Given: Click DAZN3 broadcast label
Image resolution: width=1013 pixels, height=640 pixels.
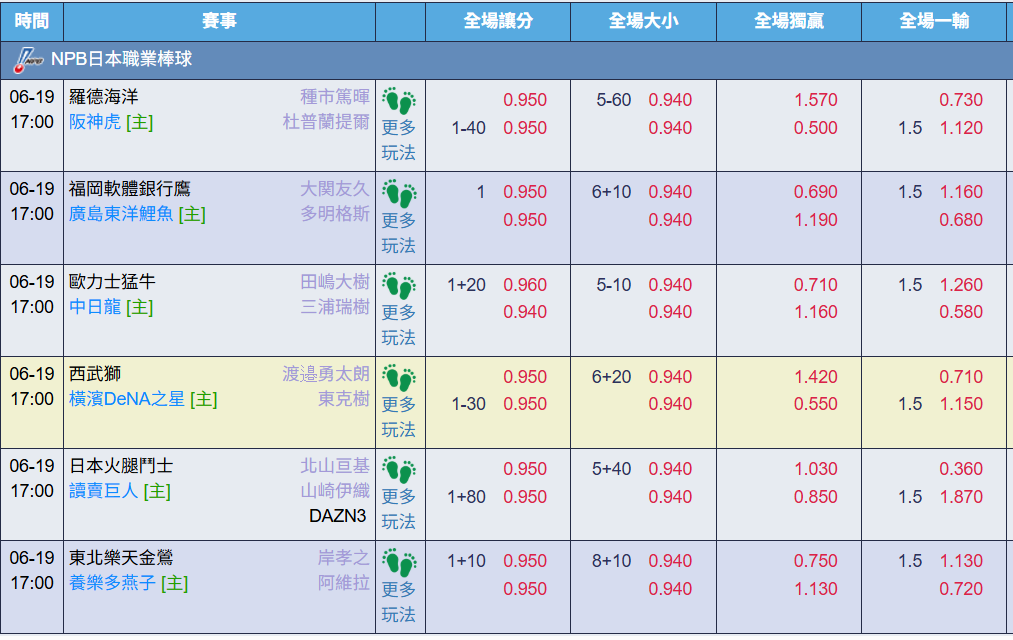Looking at the screenshot, I should pos(337,516).
